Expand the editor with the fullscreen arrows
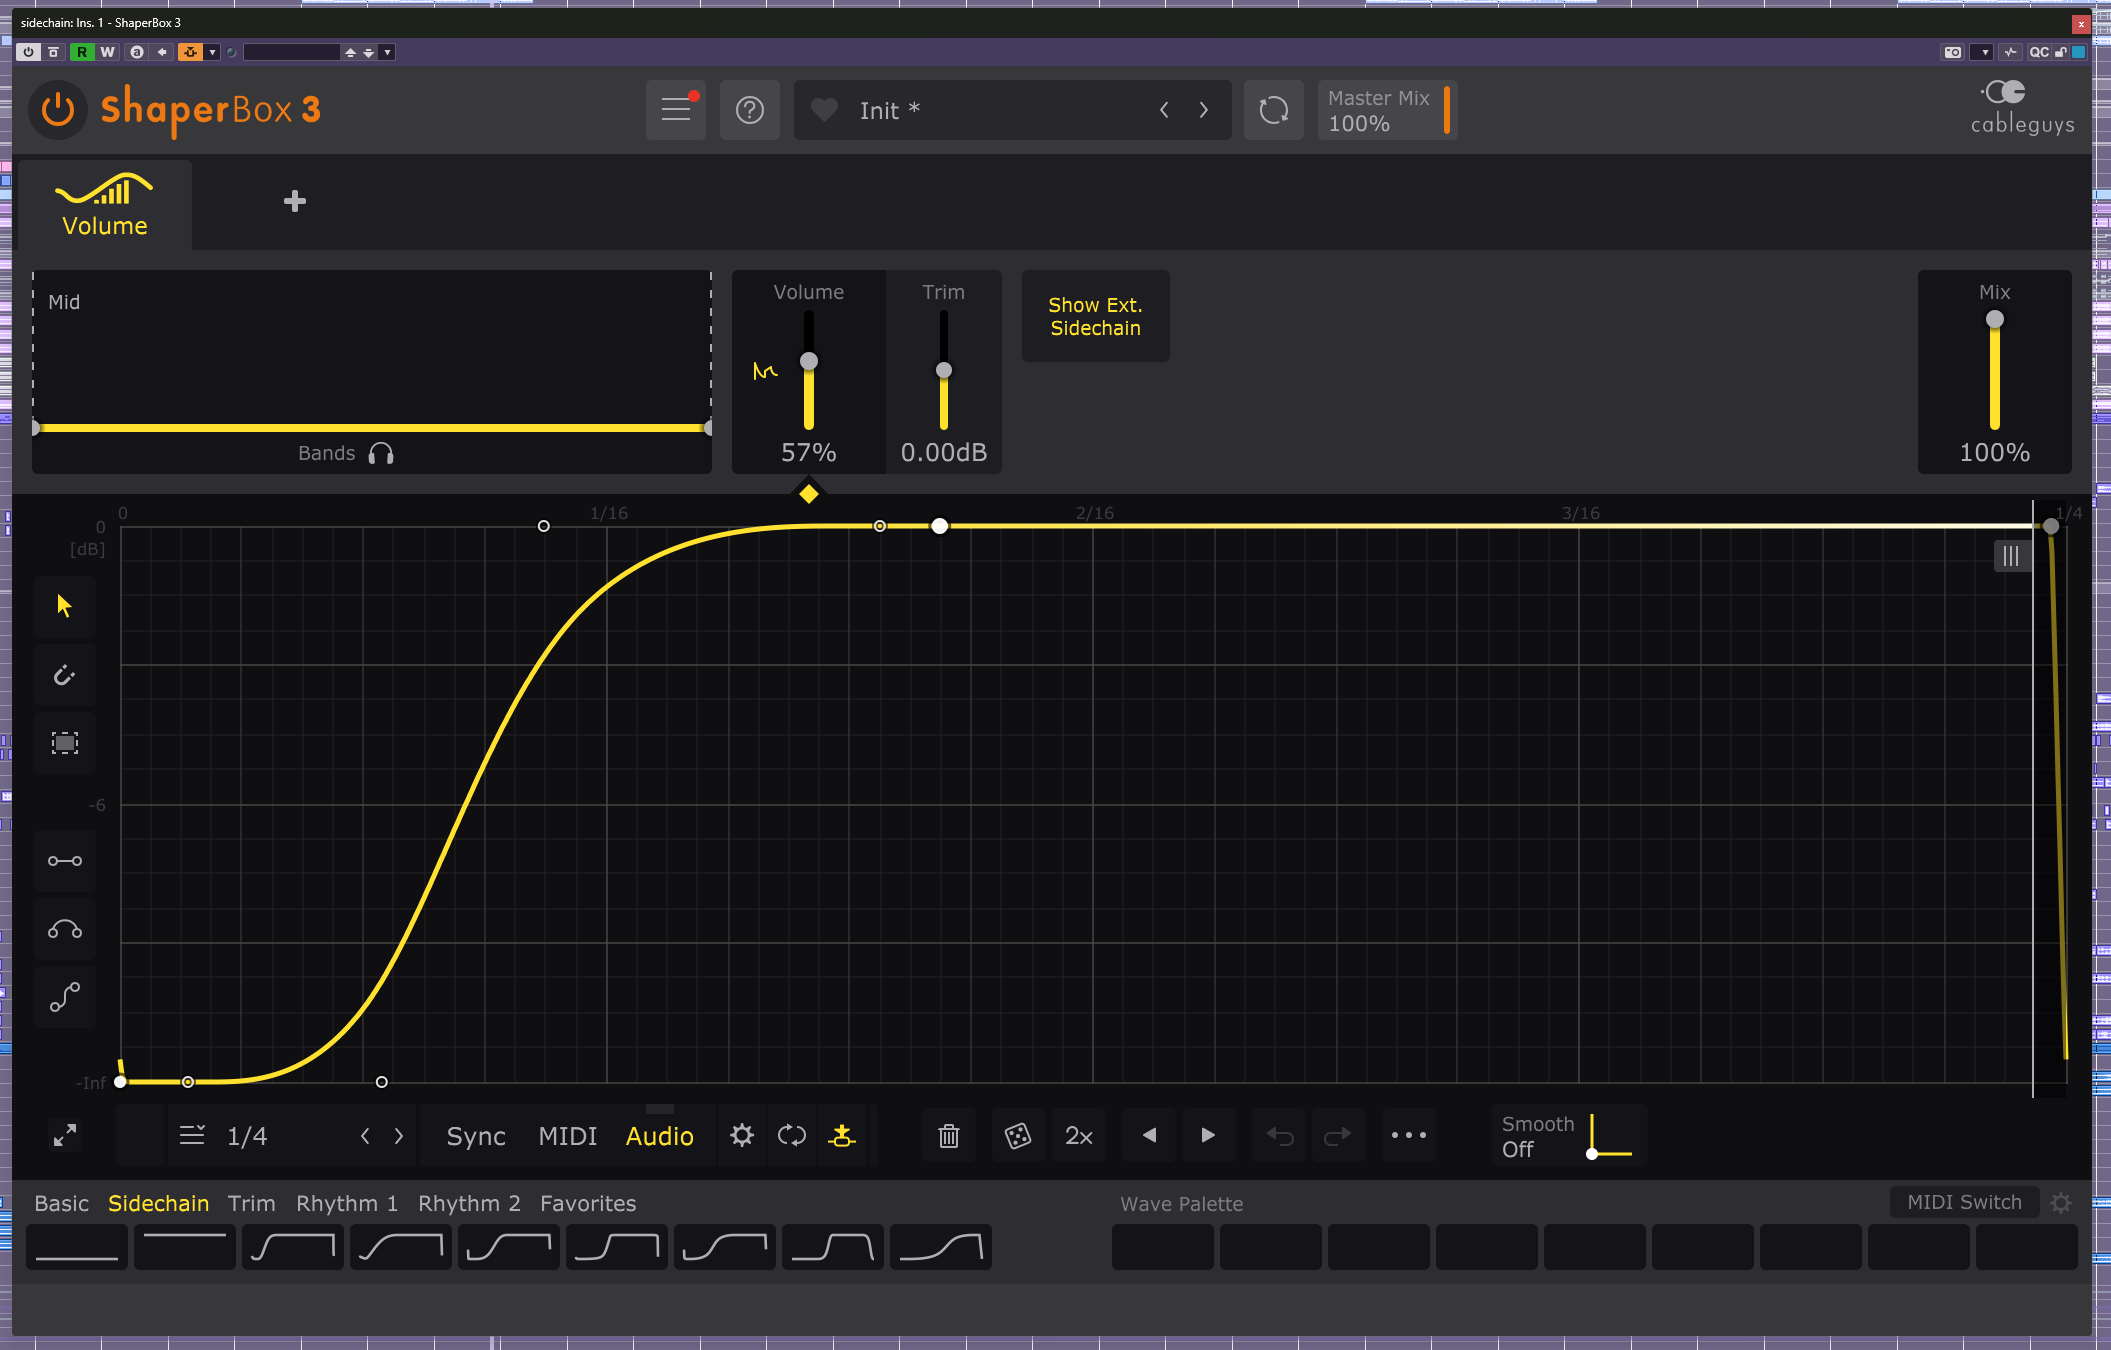The height and width of the screenshot is (1350, 2111). [65, 1135]
